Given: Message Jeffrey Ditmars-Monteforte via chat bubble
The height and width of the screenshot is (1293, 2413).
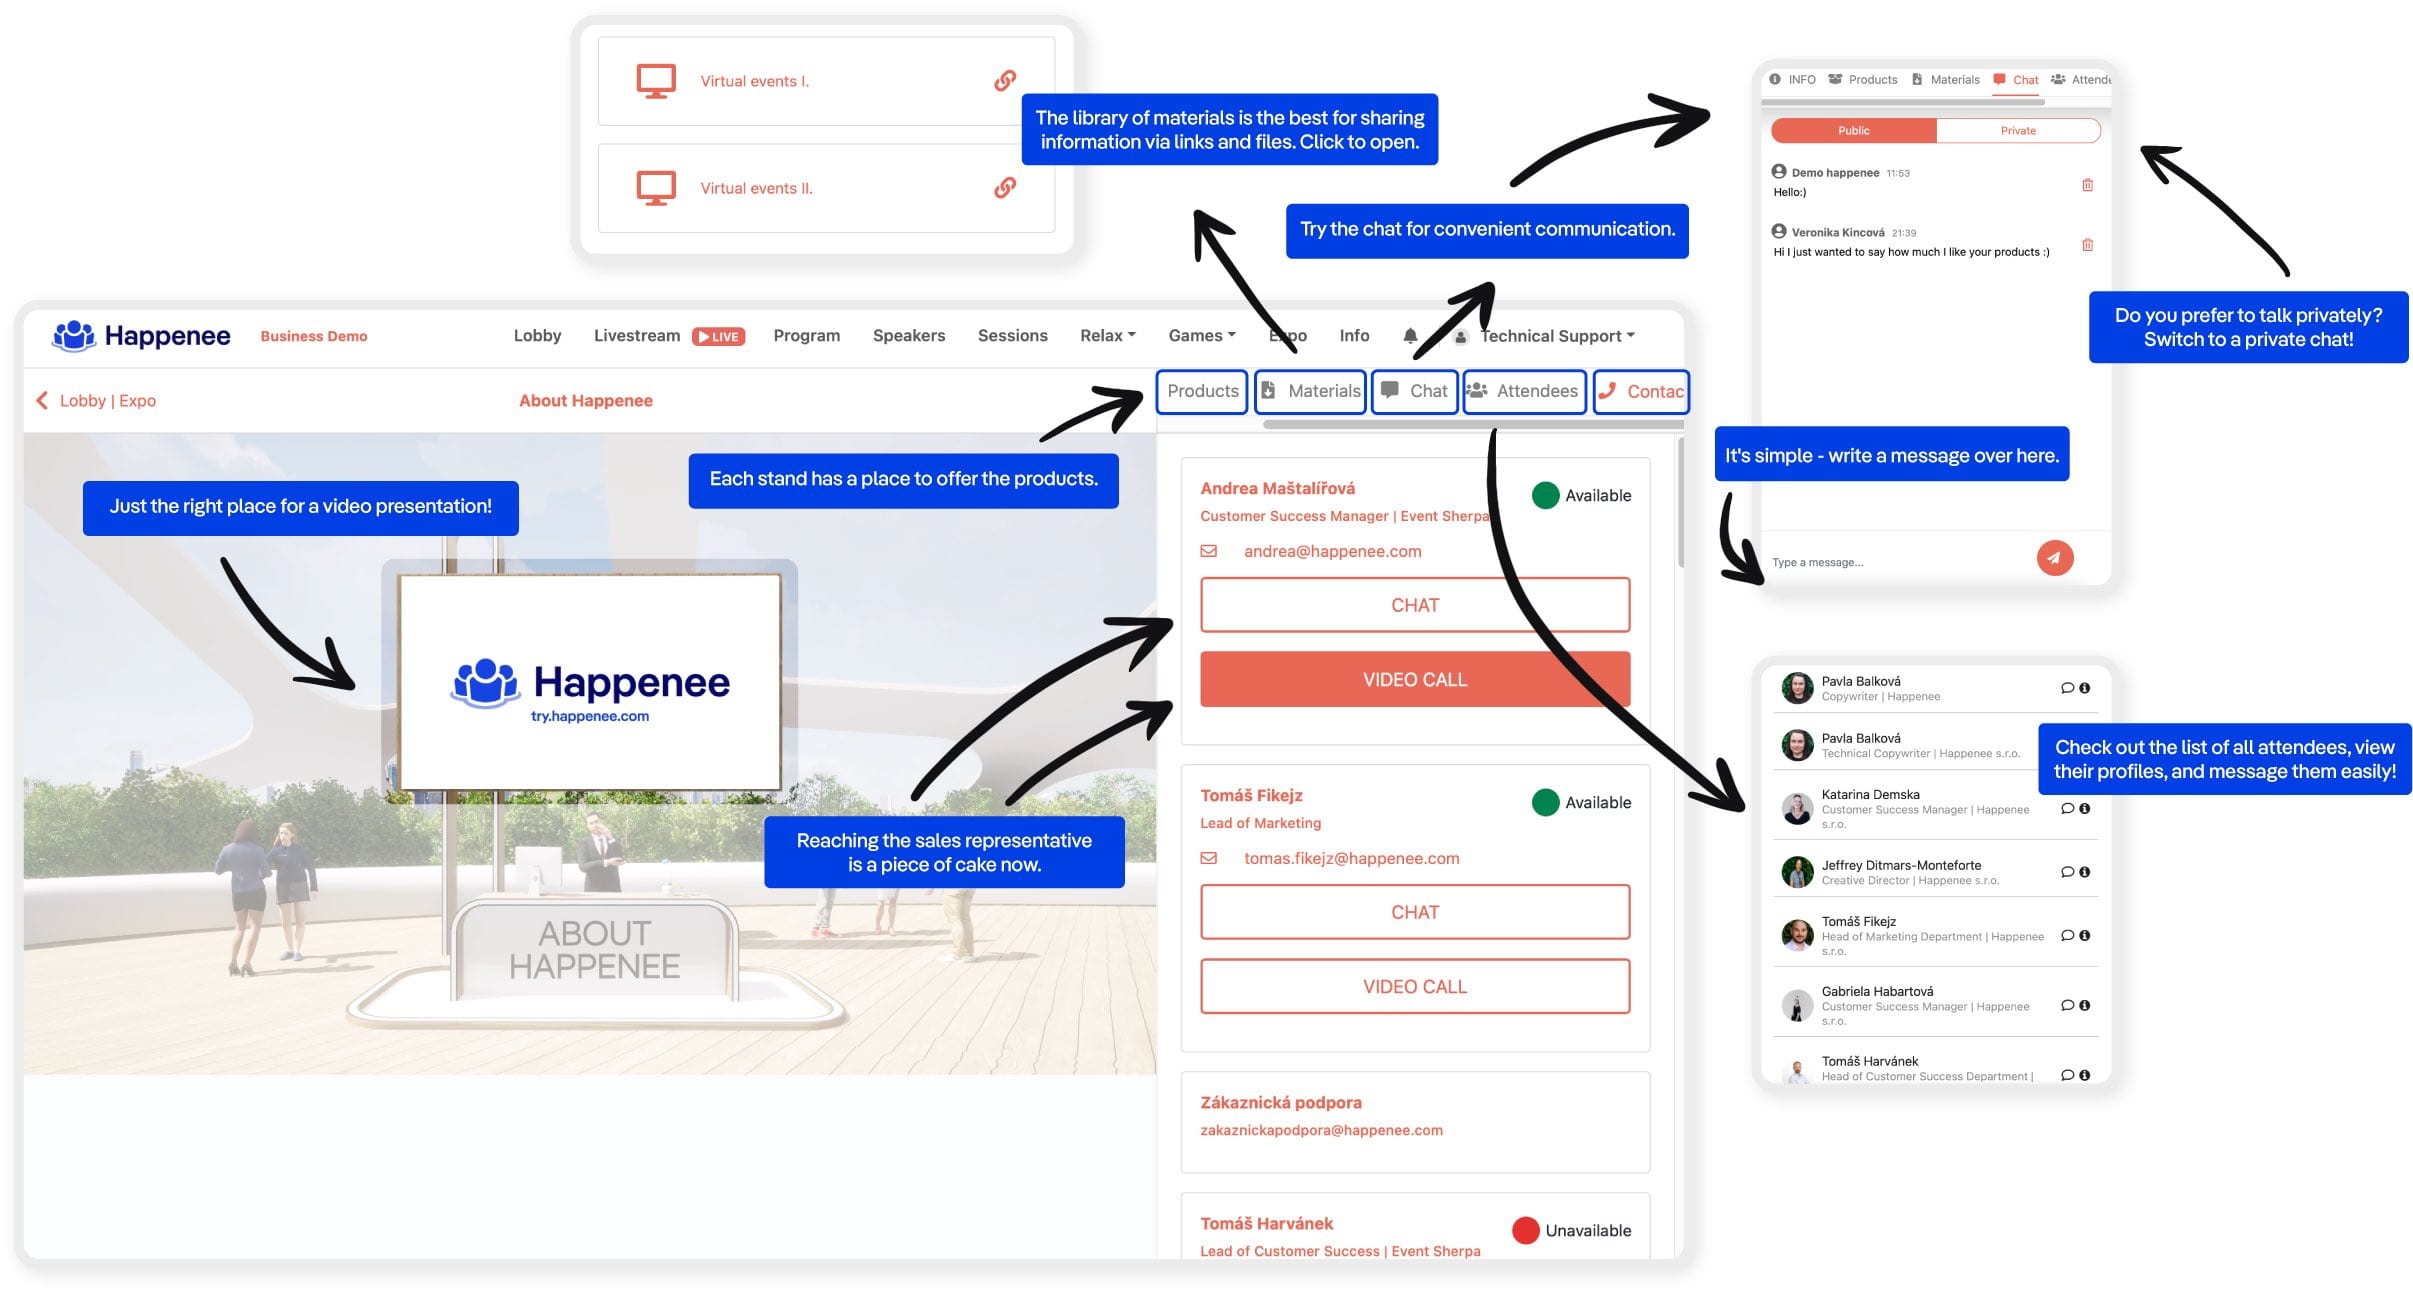Looking at the screenshot, I should click(2066, 872).
